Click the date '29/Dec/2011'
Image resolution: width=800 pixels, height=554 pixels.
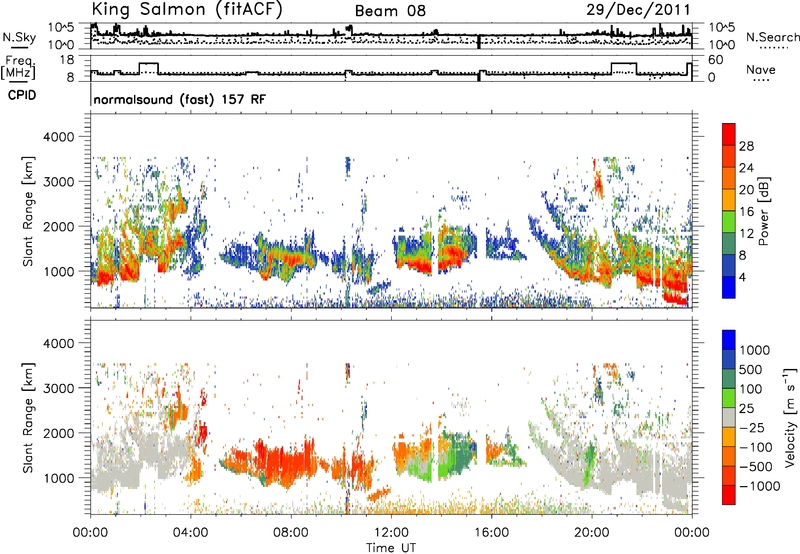pos(638,10)
